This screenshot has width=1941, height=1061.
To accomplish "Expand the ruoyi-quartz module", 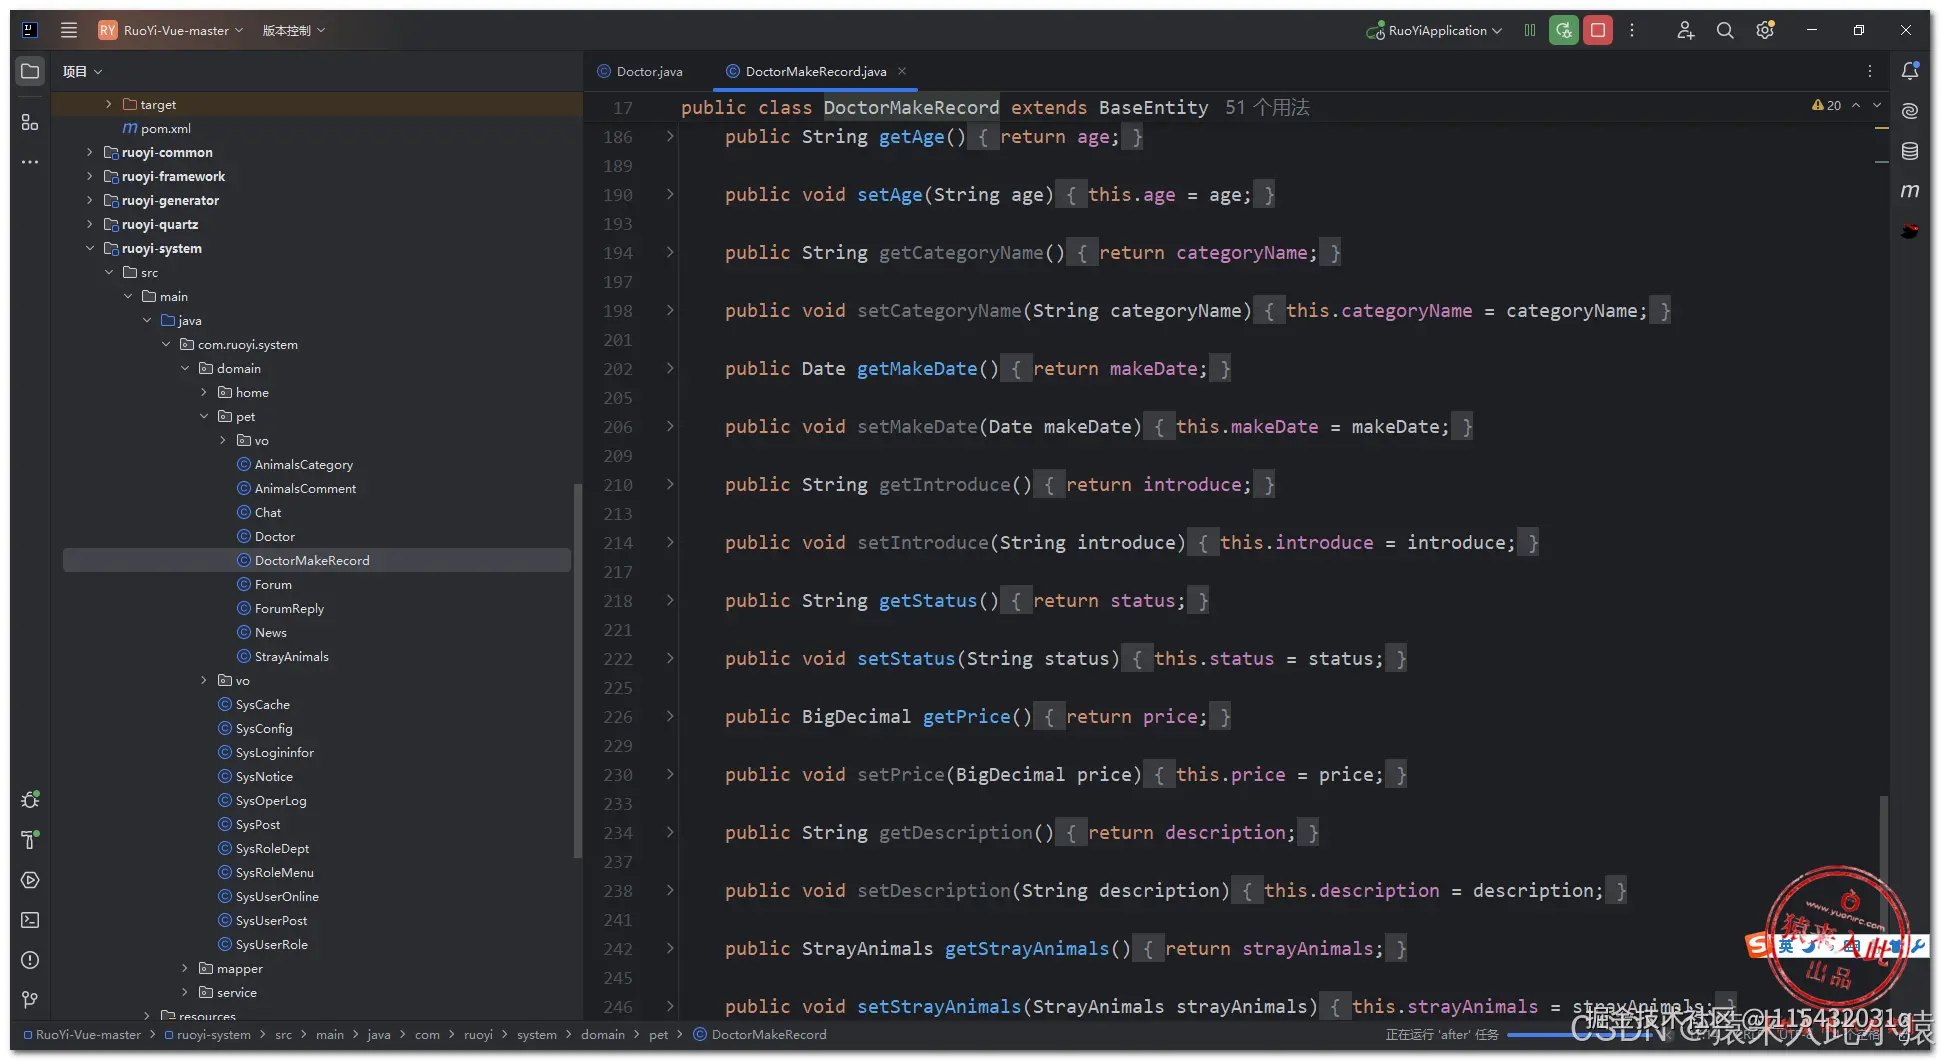I will point(90,224).
